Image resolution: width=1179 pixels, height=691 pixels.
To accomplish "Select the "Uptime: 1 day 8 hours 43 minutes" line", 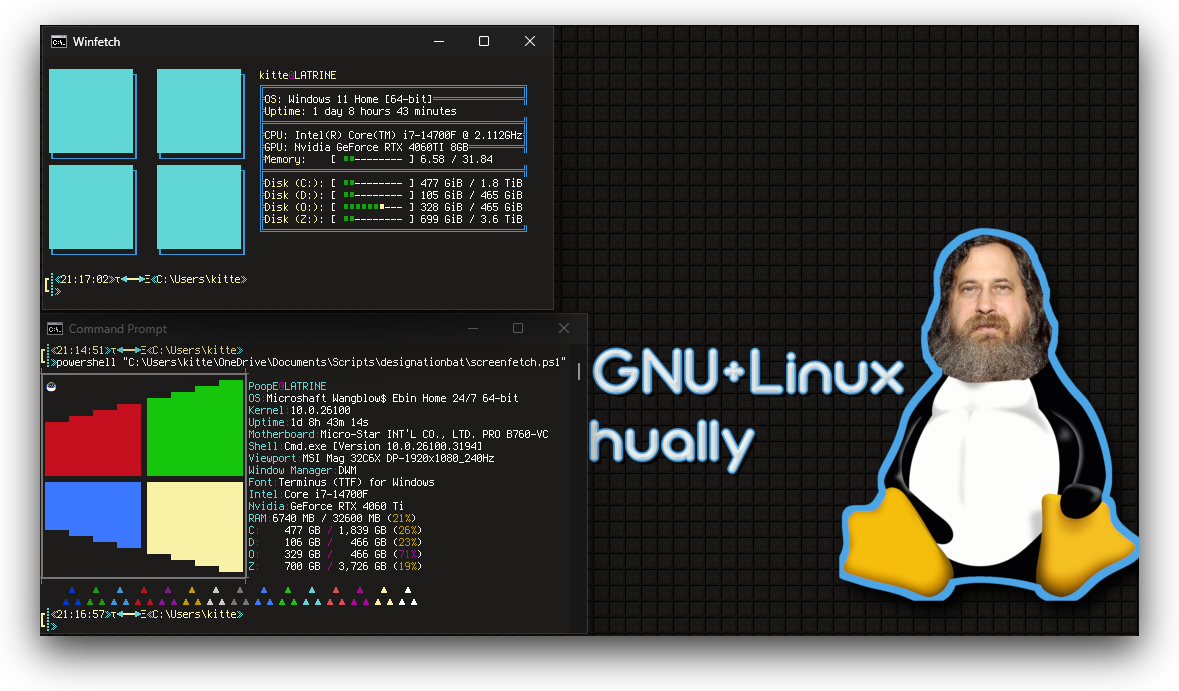I will 360,111.
